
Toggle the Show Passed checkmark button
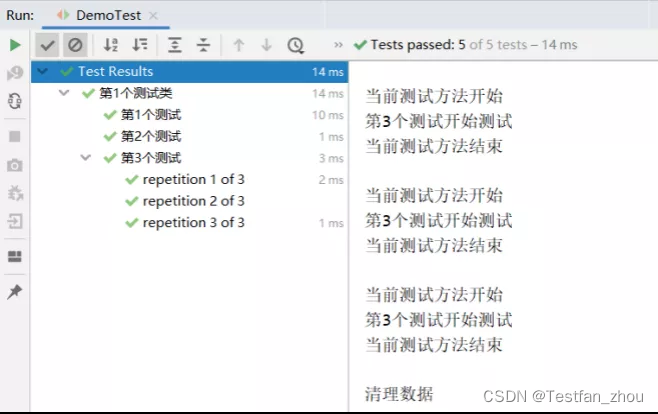point(47,45)
